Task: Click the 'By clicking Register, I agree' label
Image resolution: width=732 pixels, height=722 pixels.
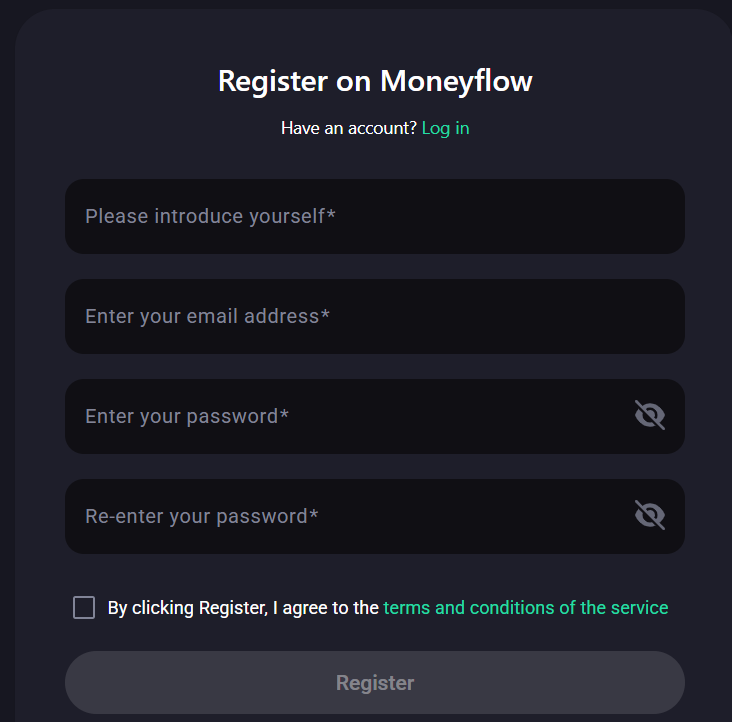Action: (243, 607)
